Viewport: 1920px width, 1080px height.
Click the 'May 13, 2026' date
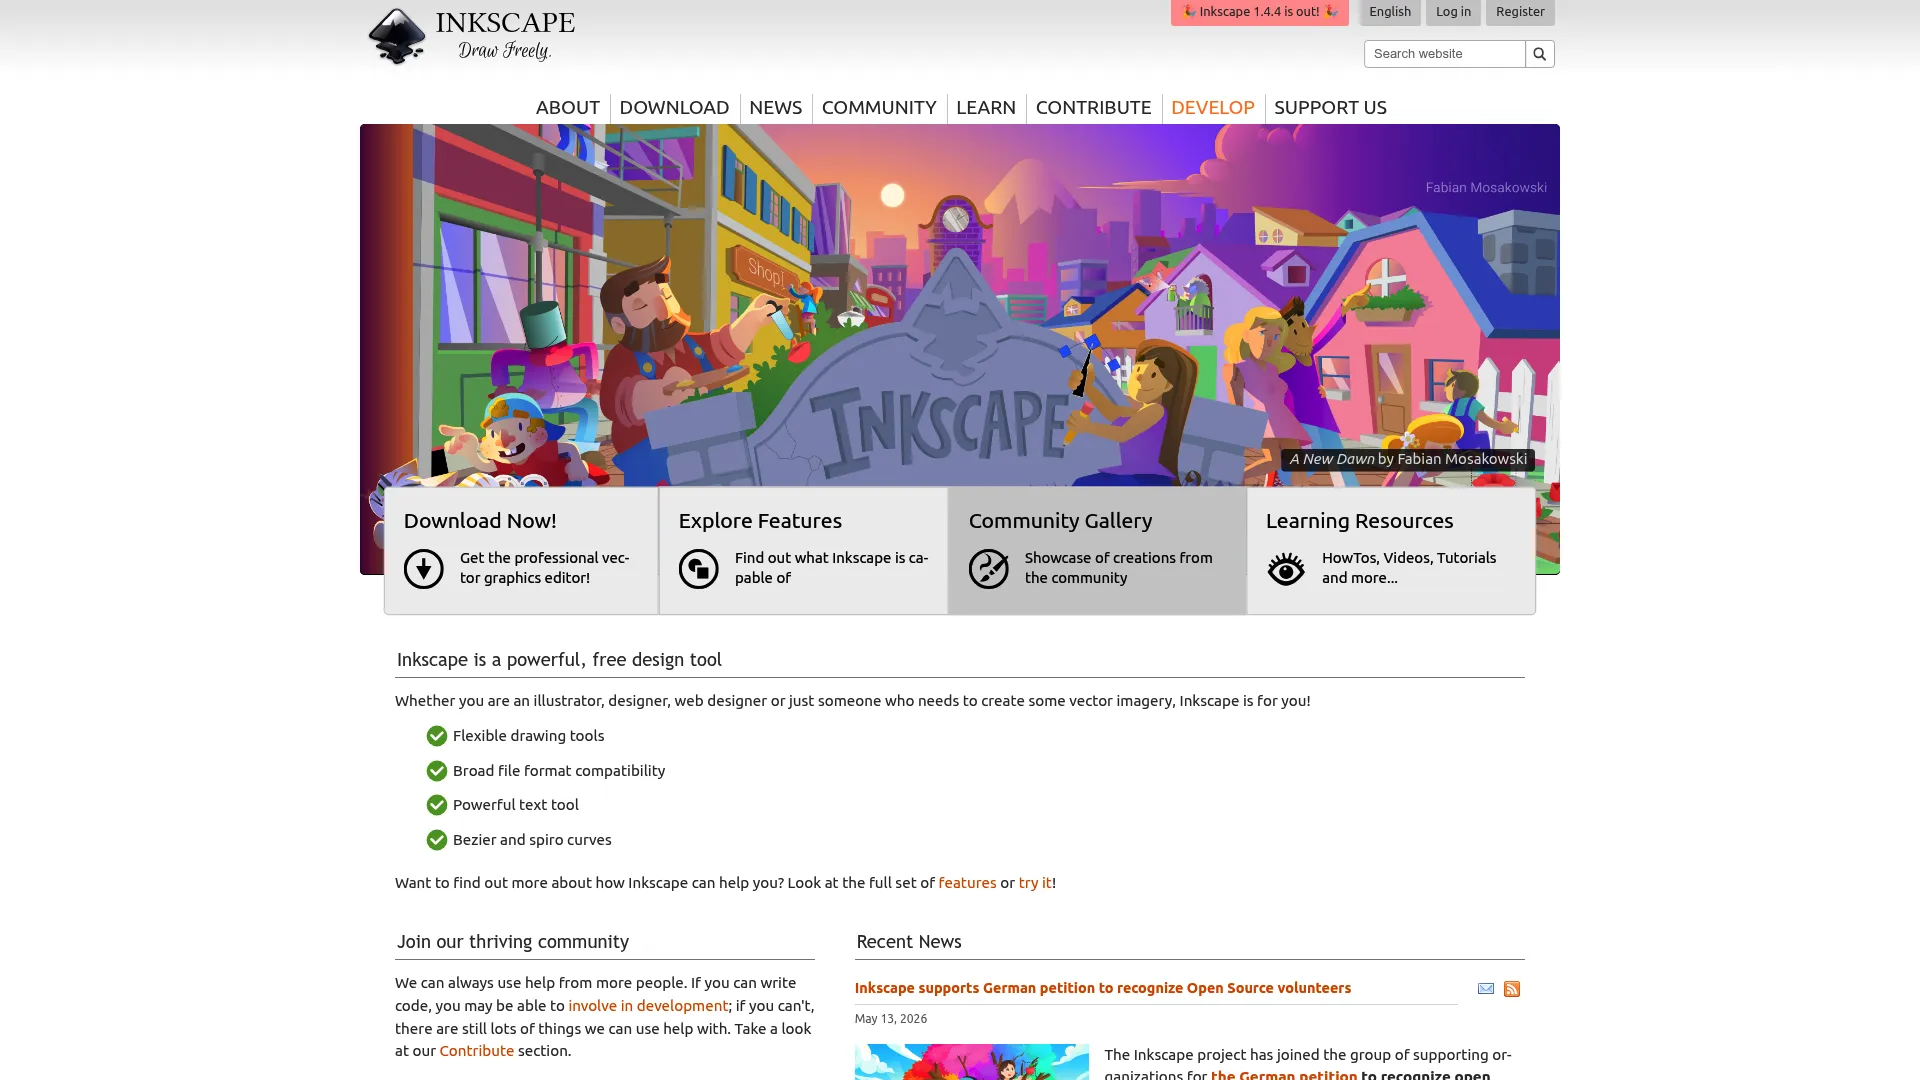[890, 1019]
